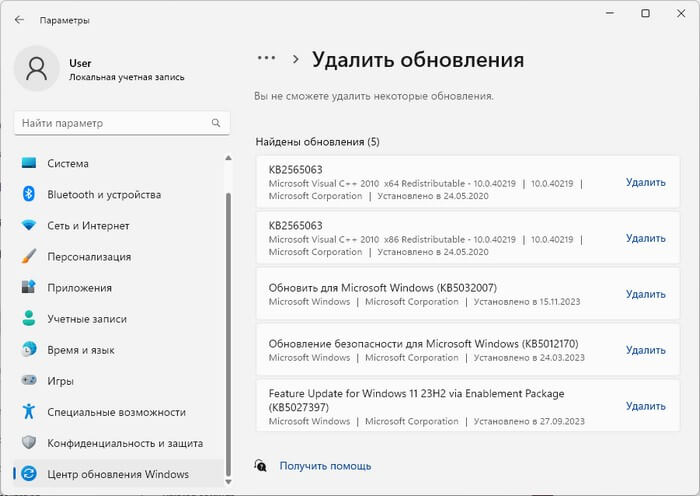The image size is (700, 496).
Task: Click the Персонализация brush icon
Action: point(29,256)
